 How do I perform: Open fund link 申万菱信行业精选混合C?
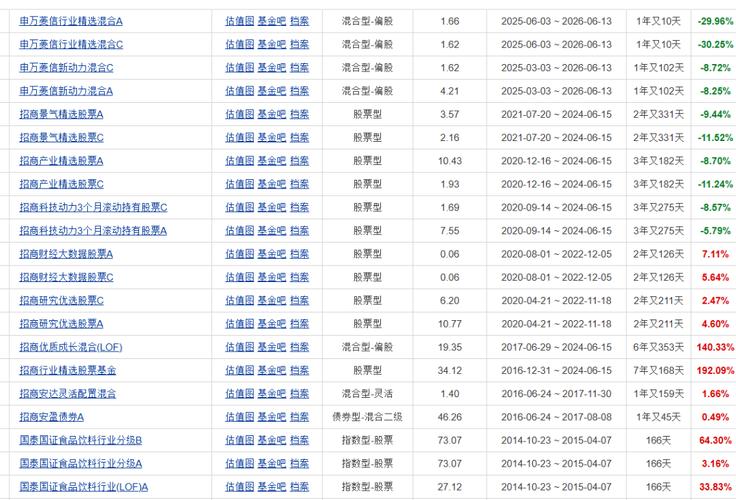coord(71,45)
